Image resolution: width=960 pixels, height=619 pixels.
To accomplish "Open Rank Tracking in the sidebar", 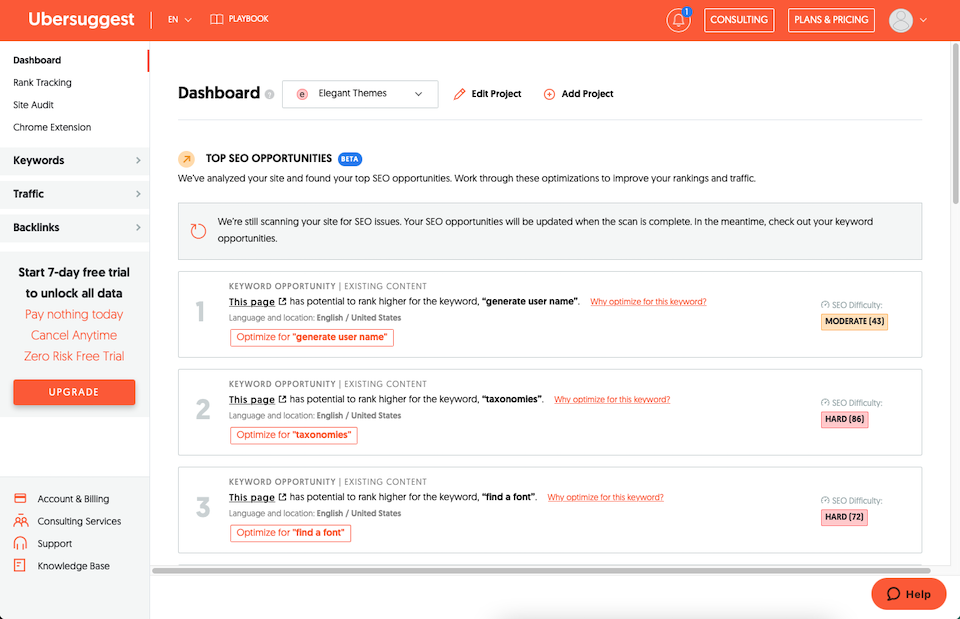I will [x=42, y=83].
